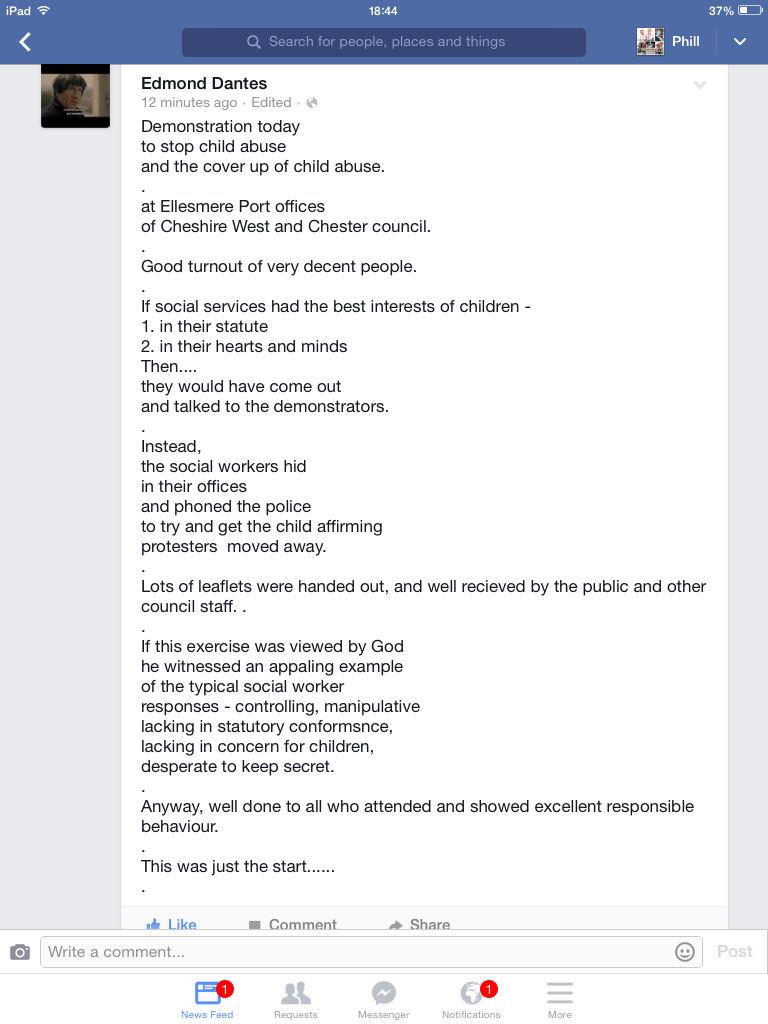Open News Feed tab
Screen dimensions: 768x1024
tap(207, 999)
